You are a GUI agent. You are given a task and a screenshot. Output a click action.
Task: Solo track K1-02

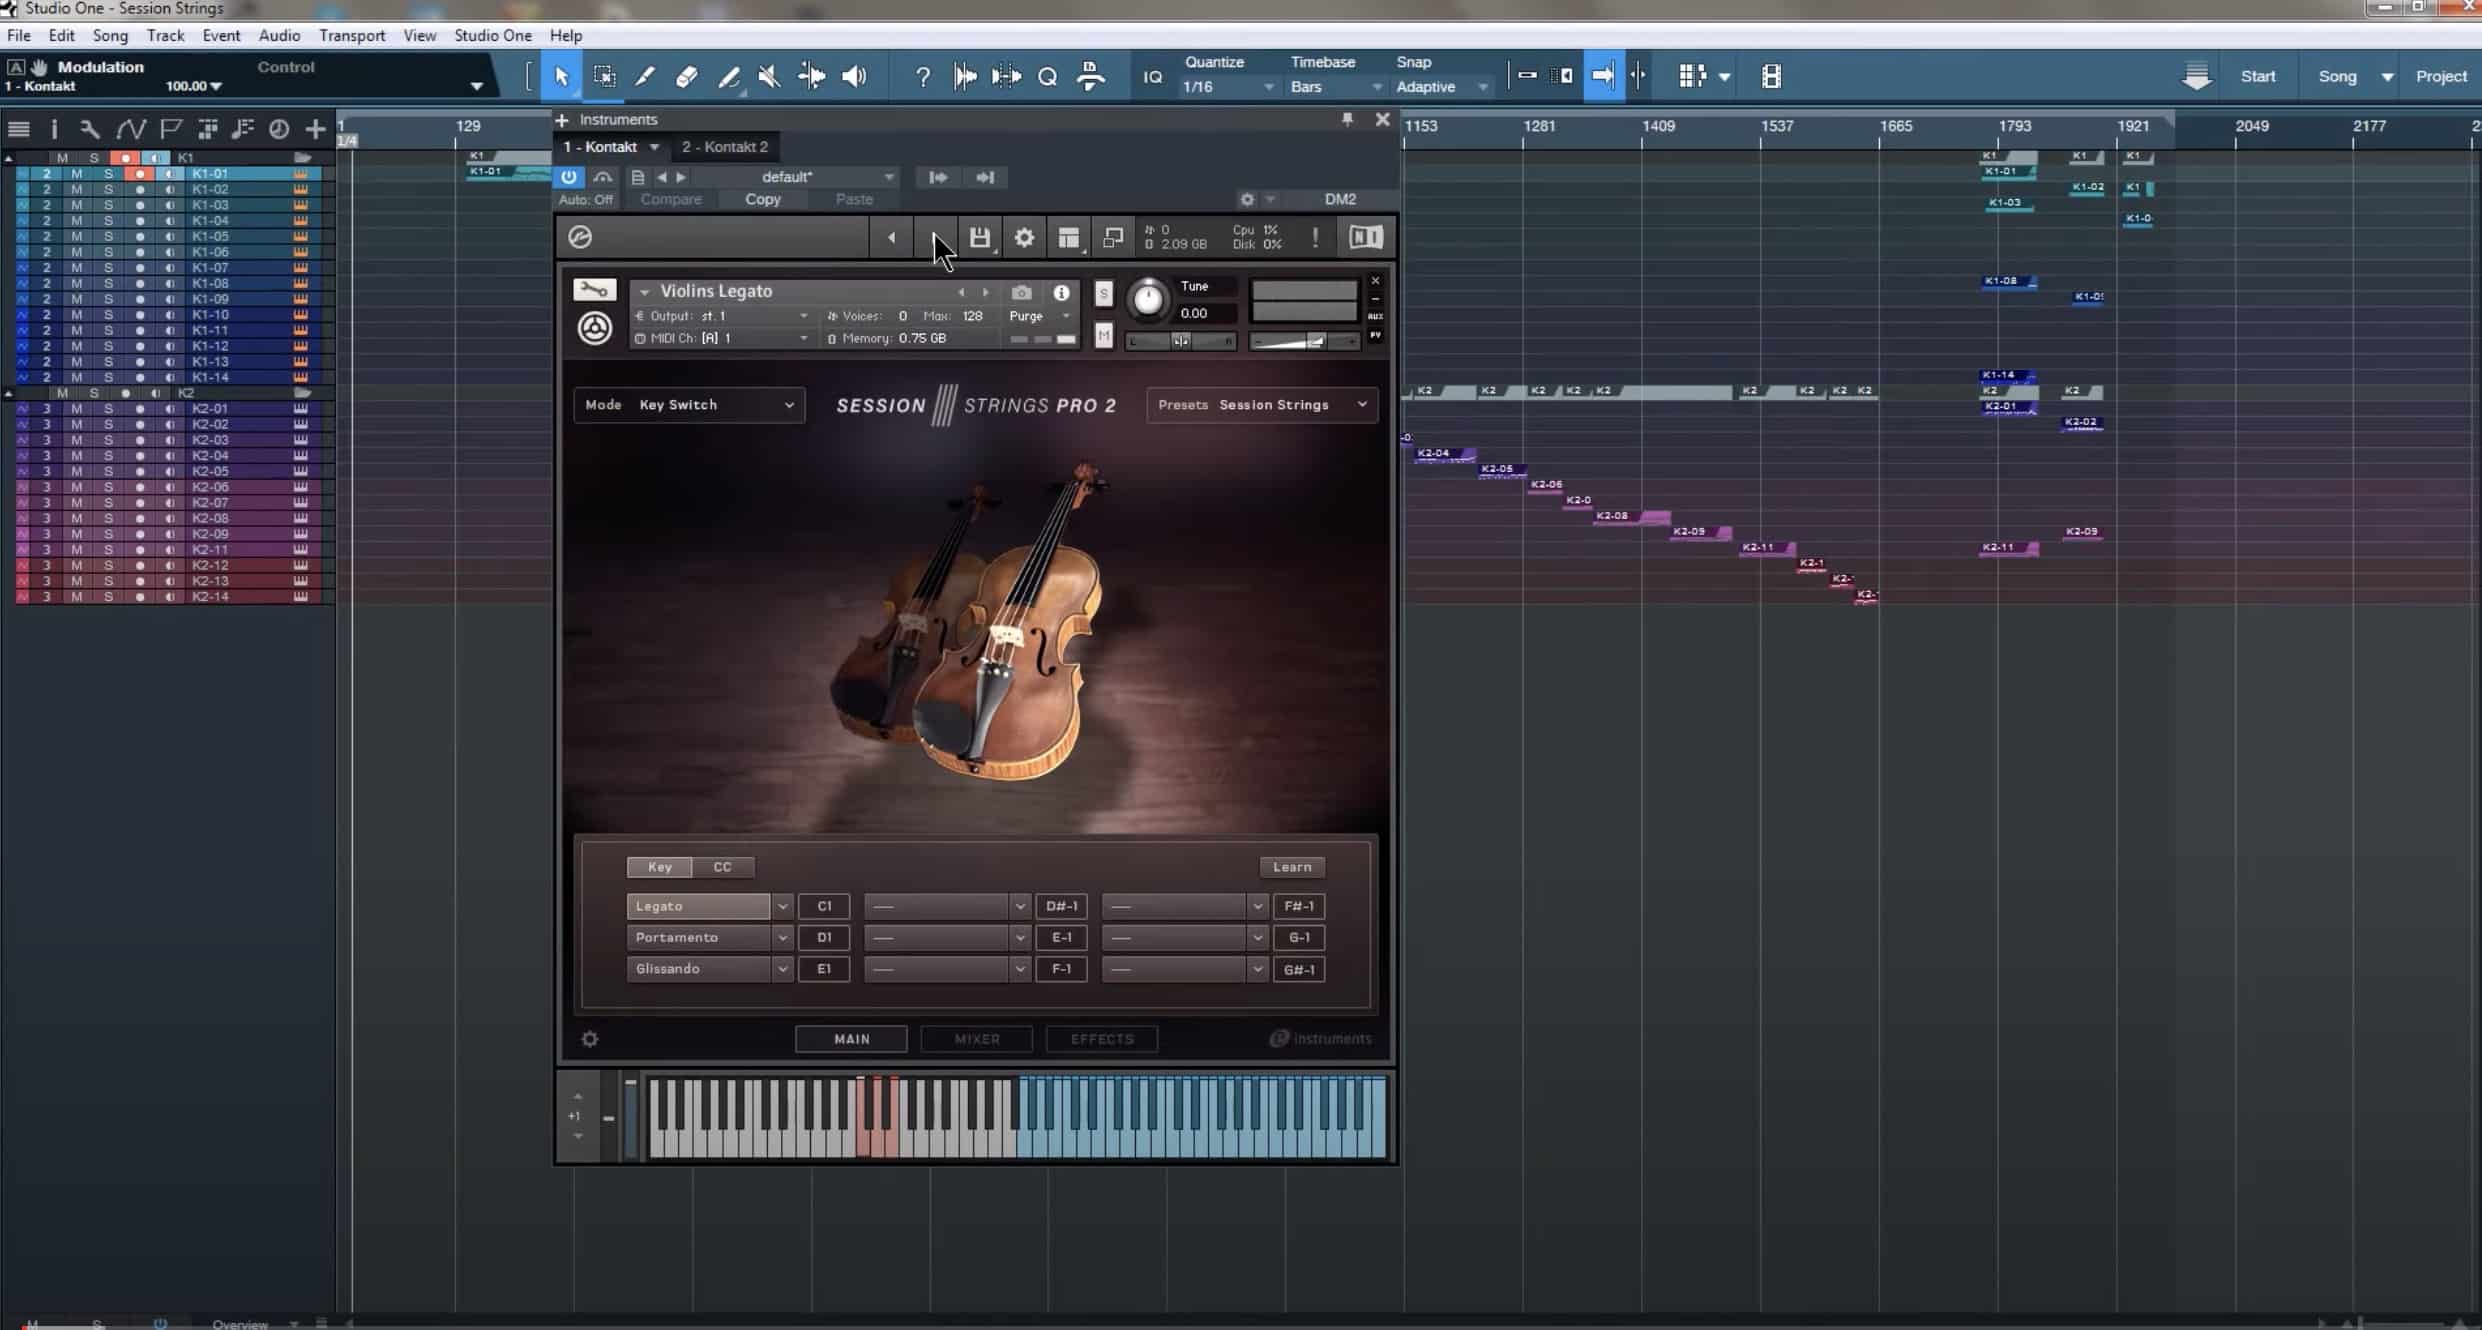(108, 189)
